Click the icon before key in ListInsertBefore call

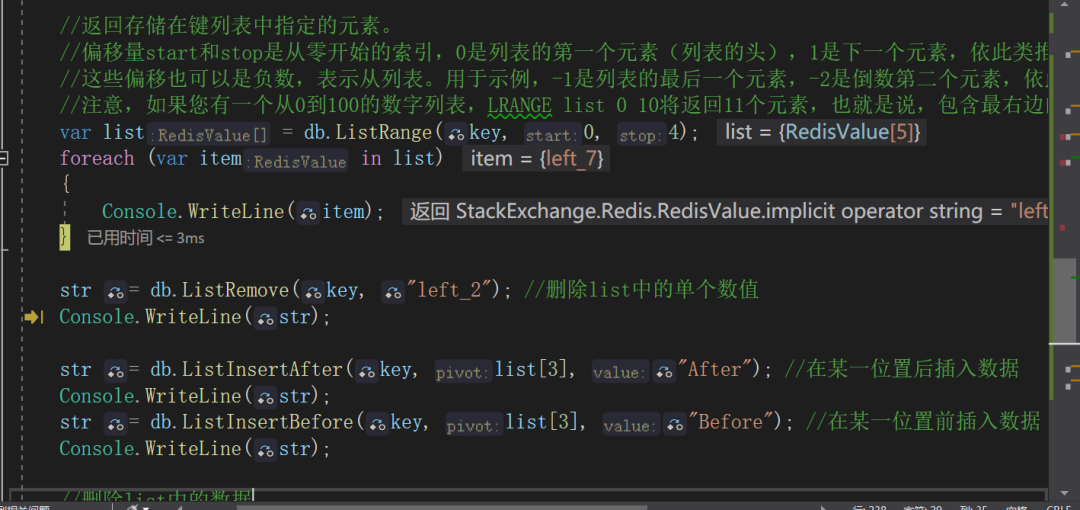[377, 424]
